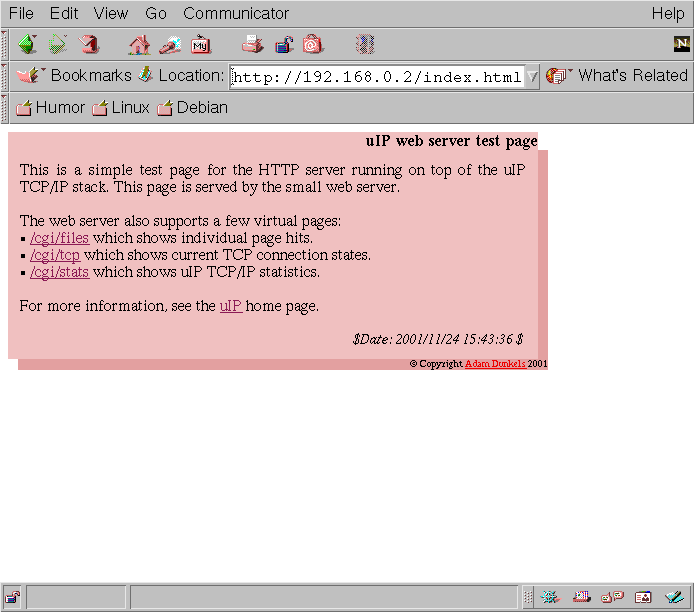This screenshot has height=612, width=694.
Task: Click the component bar grip handle
Action: 528,597
